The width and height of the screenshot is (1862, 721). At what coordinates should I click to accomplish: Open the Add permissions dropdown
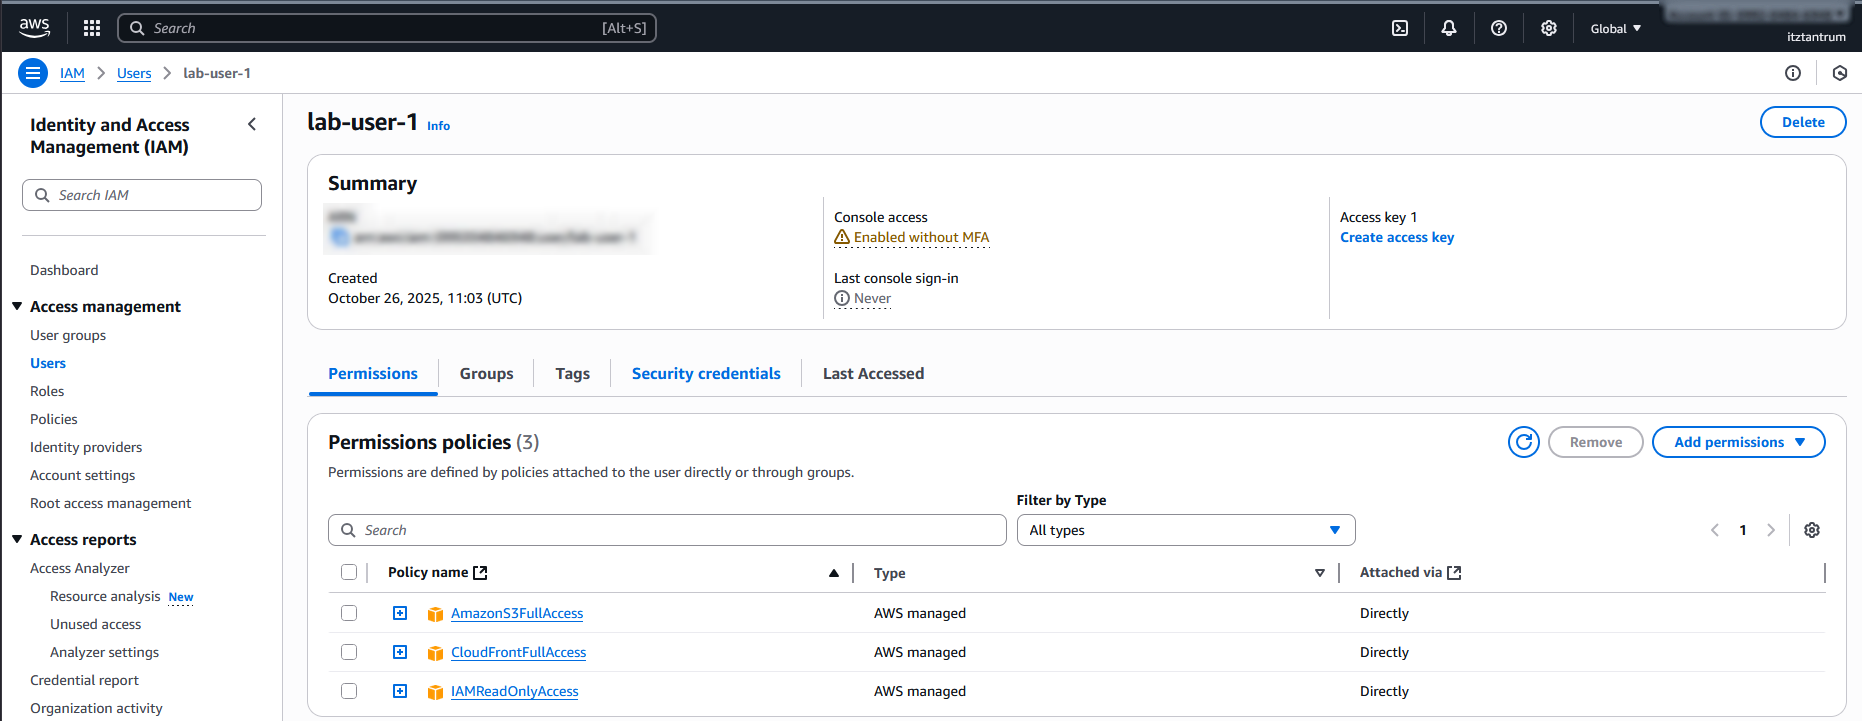coord(1738,442)
